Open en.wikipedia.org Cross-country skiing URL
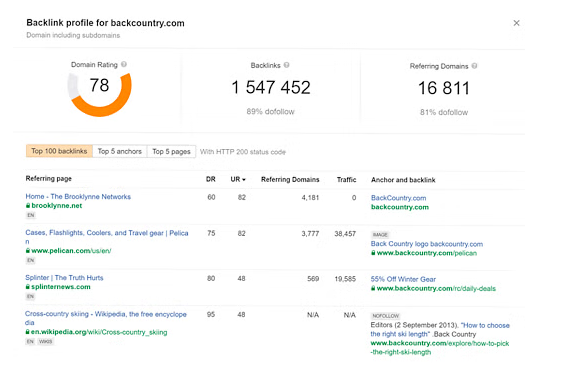This screenshot has height=377, width=584. [x=99, y=332]
